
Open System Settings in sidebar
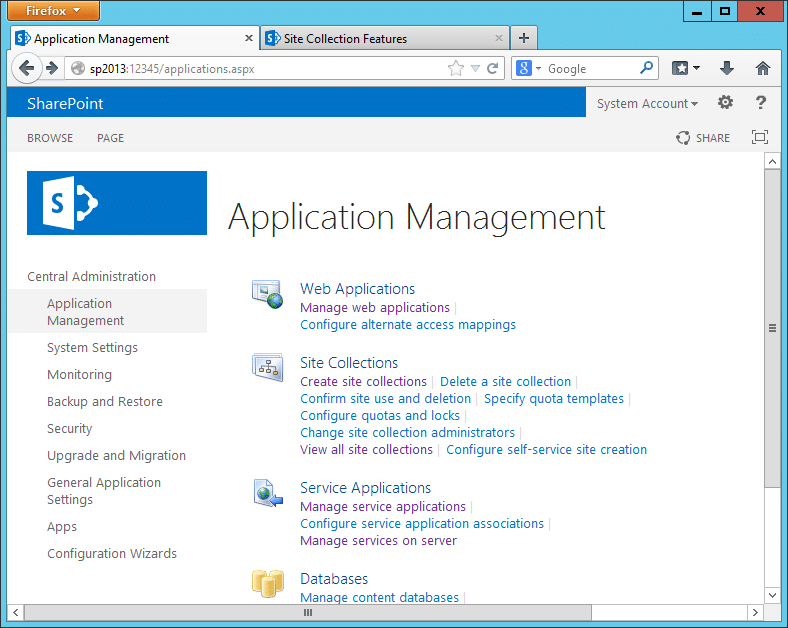click(92, 348)
